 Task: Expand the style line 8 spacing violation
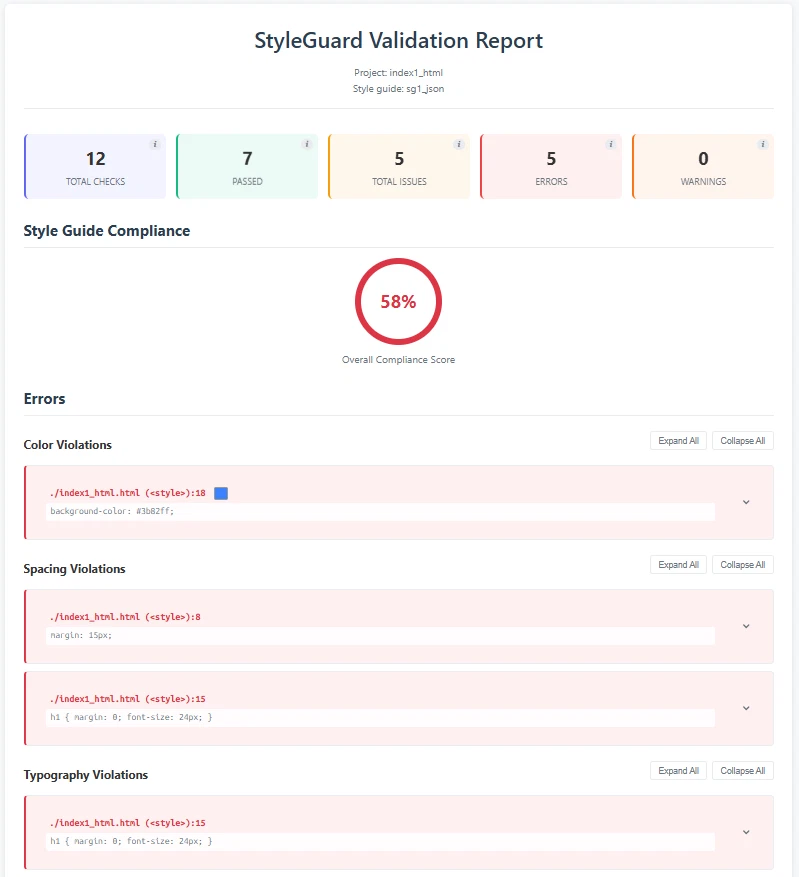[745, 626]
